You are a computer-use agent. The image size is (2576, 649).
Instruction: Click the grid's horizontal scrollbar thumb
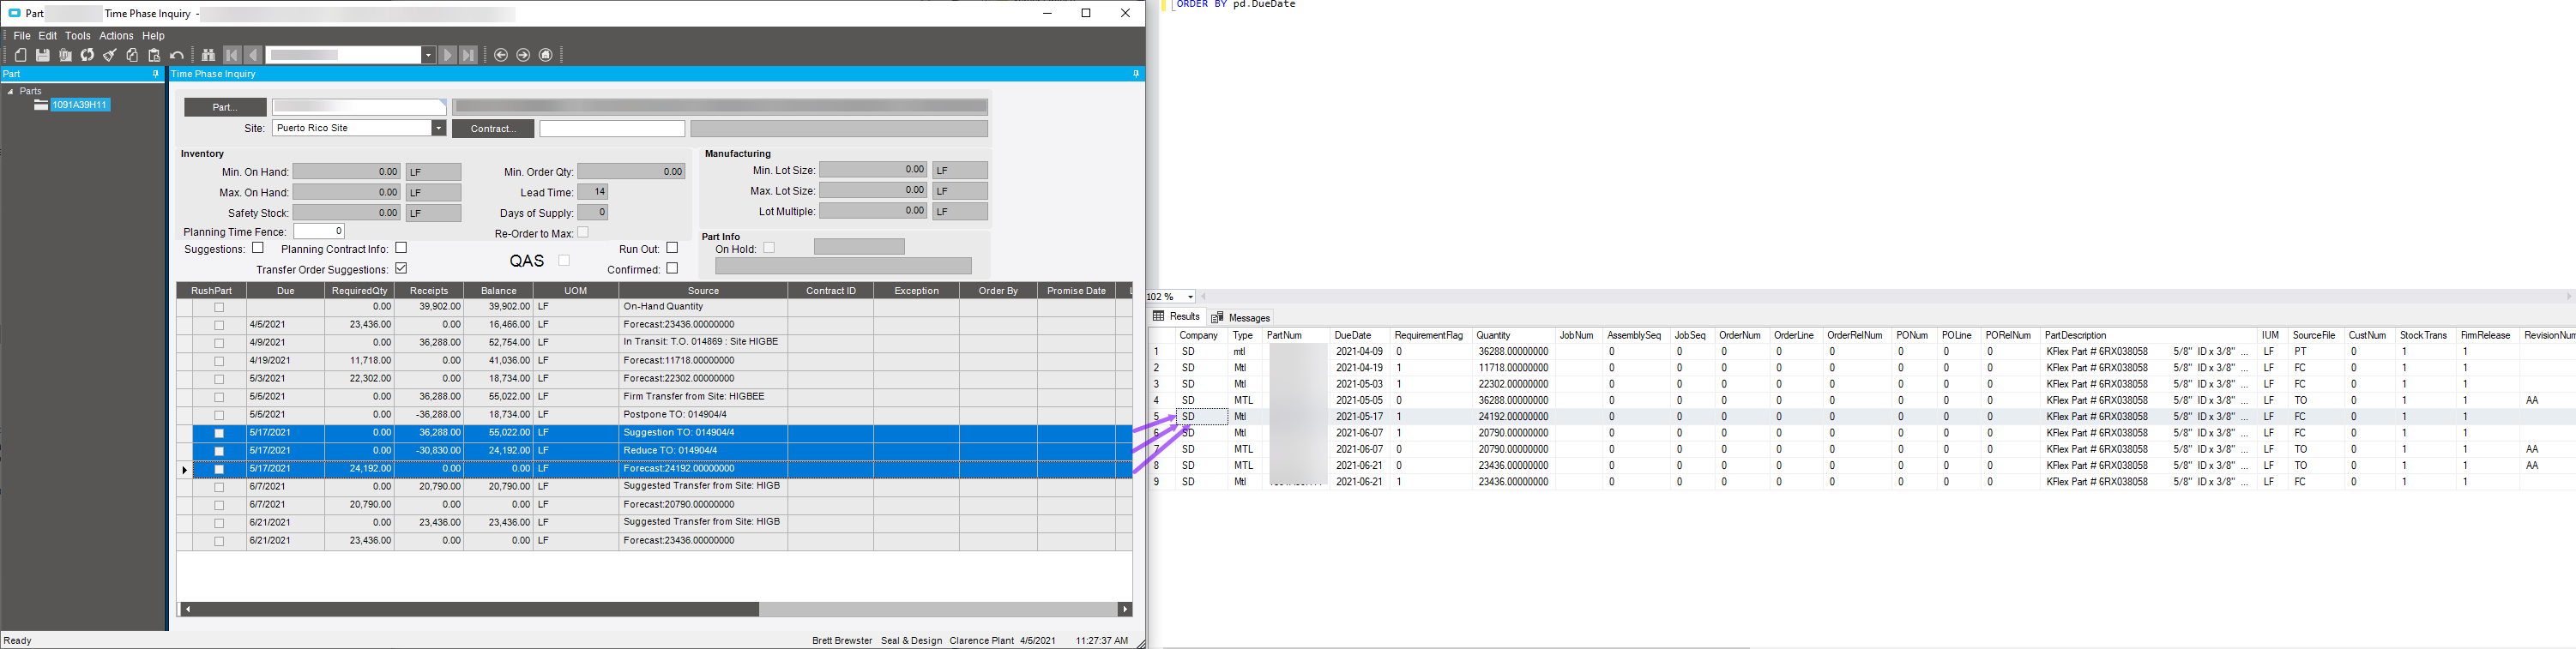pyautogui.click(x=476, y=609)
